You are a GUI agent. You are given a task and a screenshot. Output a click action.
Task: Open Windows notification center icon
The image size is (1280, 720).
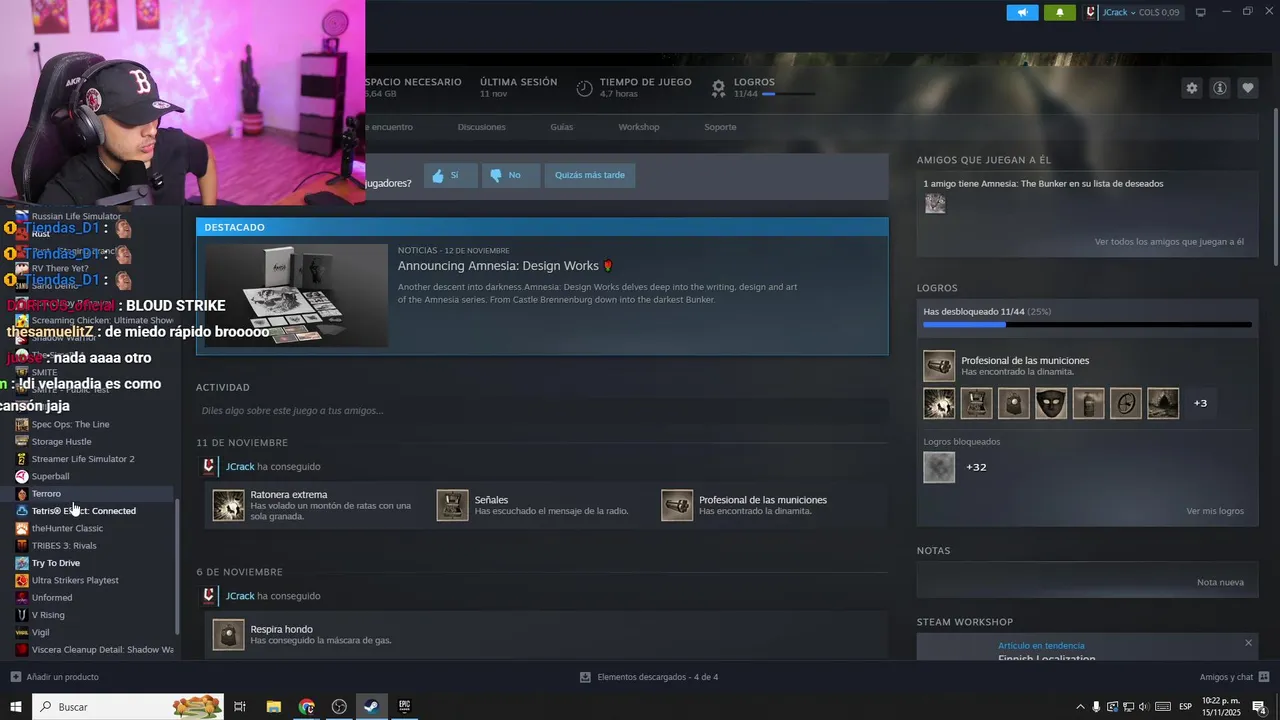click(1259, 707)
